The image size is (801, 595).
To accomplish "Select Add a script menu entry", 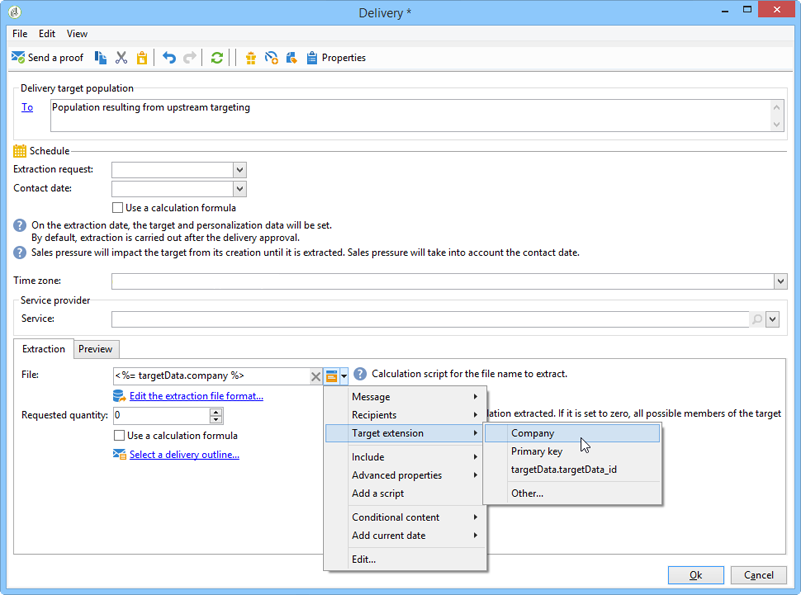I will (406, 494).
